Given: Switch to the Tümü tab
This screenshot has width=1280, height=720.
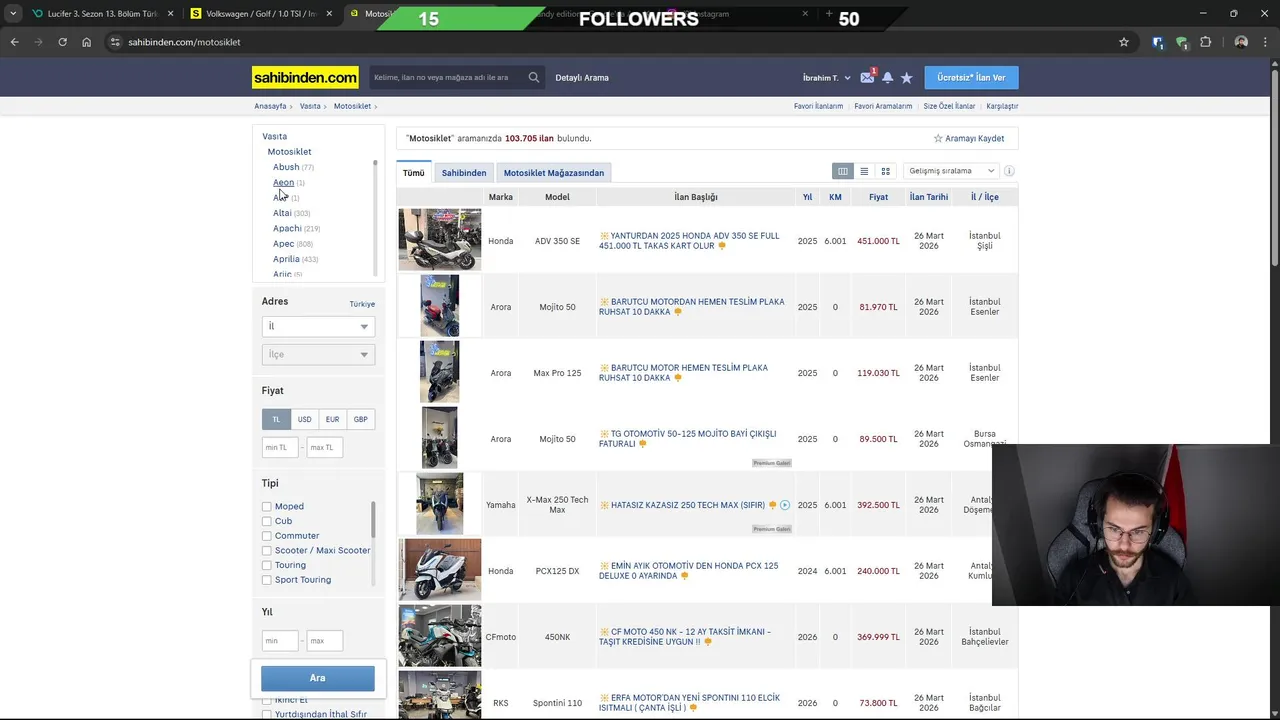Looking at the screenshot, I should point(414,173).
